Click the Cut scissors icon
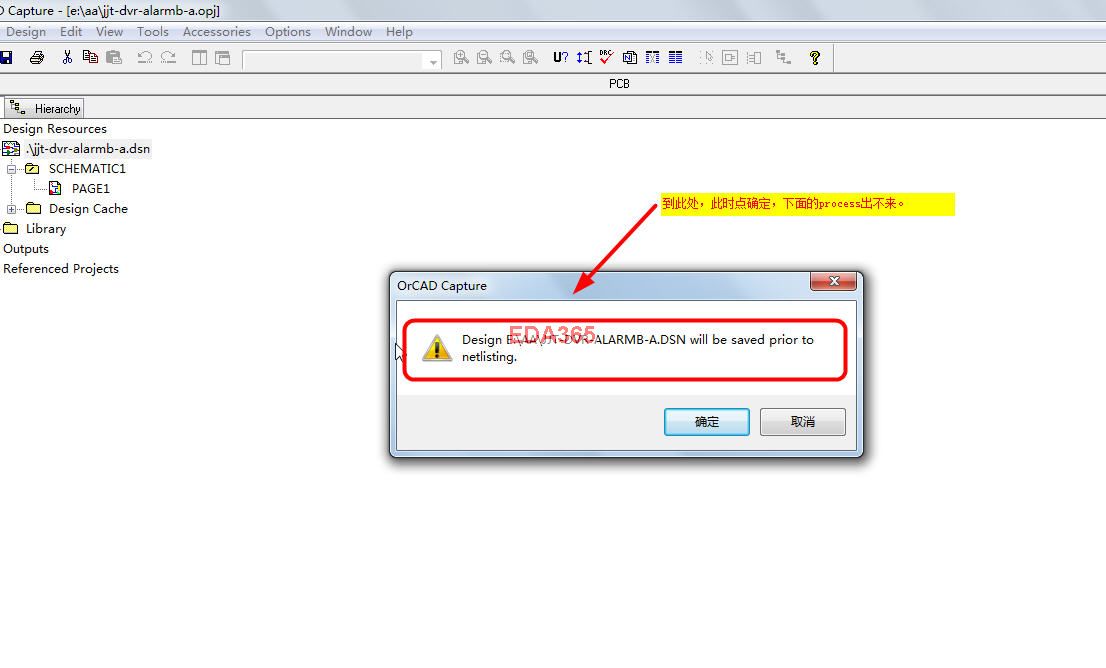The image size is (1106, 668). 67,58
